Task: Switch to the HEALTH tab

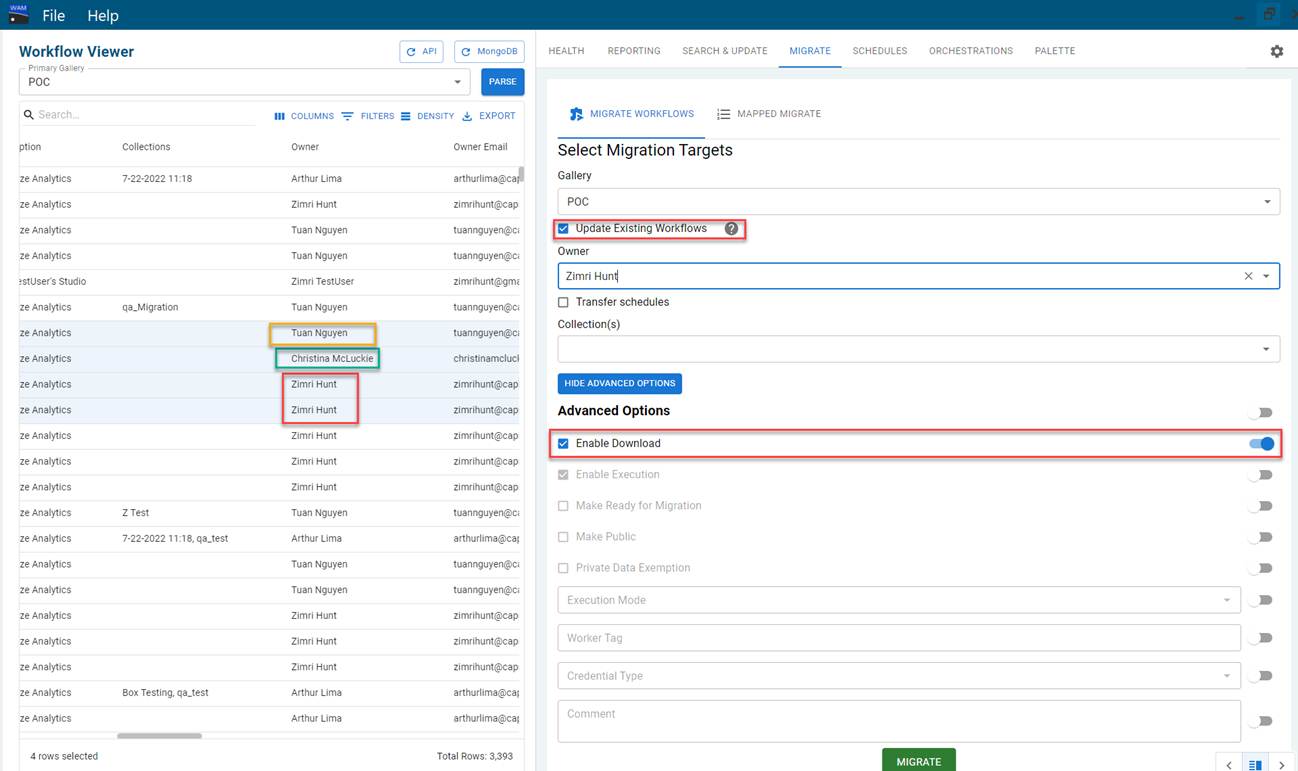Action: (566, 51)
